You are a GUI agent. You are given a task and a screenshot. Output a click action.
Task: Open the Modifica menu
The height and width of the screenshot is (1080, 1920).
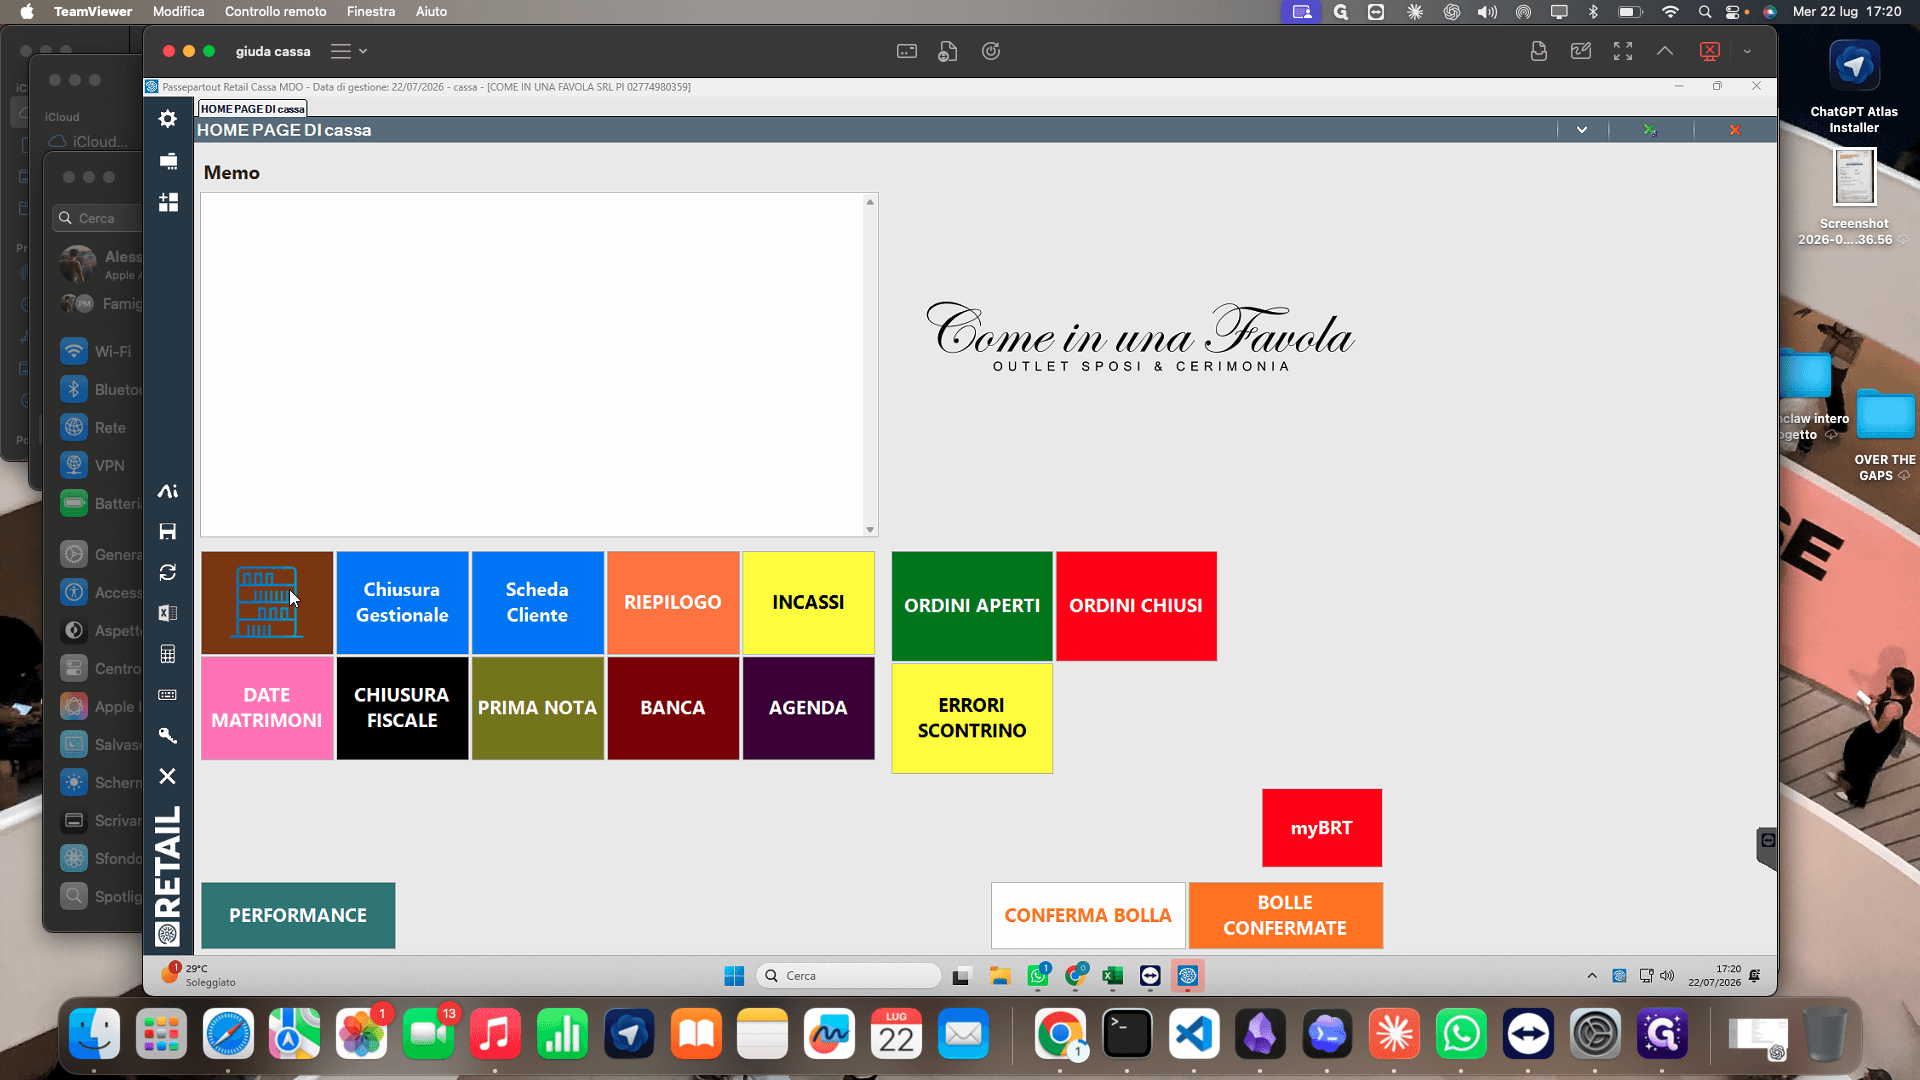pos(179,11)
